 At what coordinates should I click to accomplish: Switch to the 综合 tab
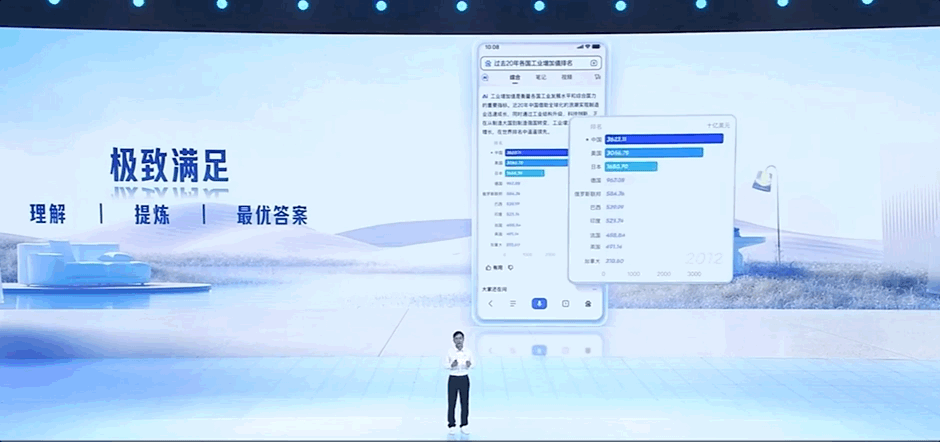click(515, 77)
